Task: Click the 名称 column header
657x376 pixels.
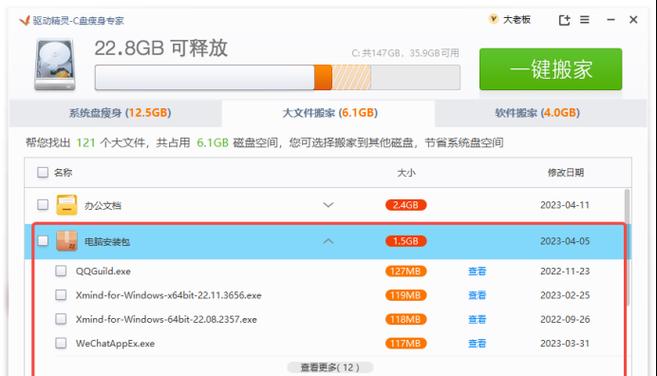Action: (x=63, y=173)
